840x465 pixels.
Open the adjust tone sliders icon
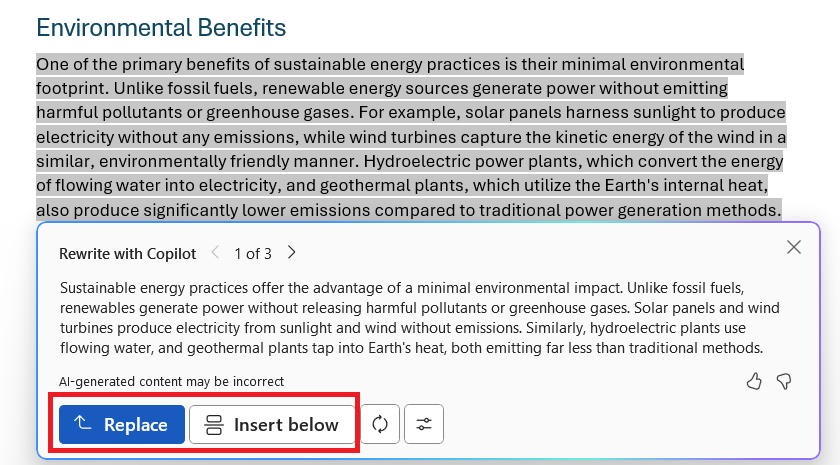pos(424,424)
